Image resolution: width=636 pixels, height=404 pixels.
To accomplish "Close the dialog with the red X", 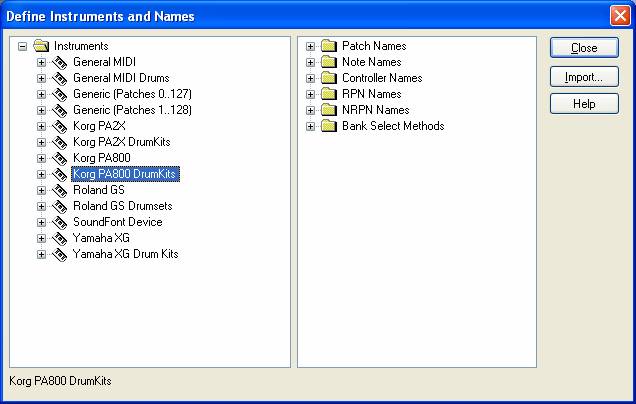I will click(620, 16).
